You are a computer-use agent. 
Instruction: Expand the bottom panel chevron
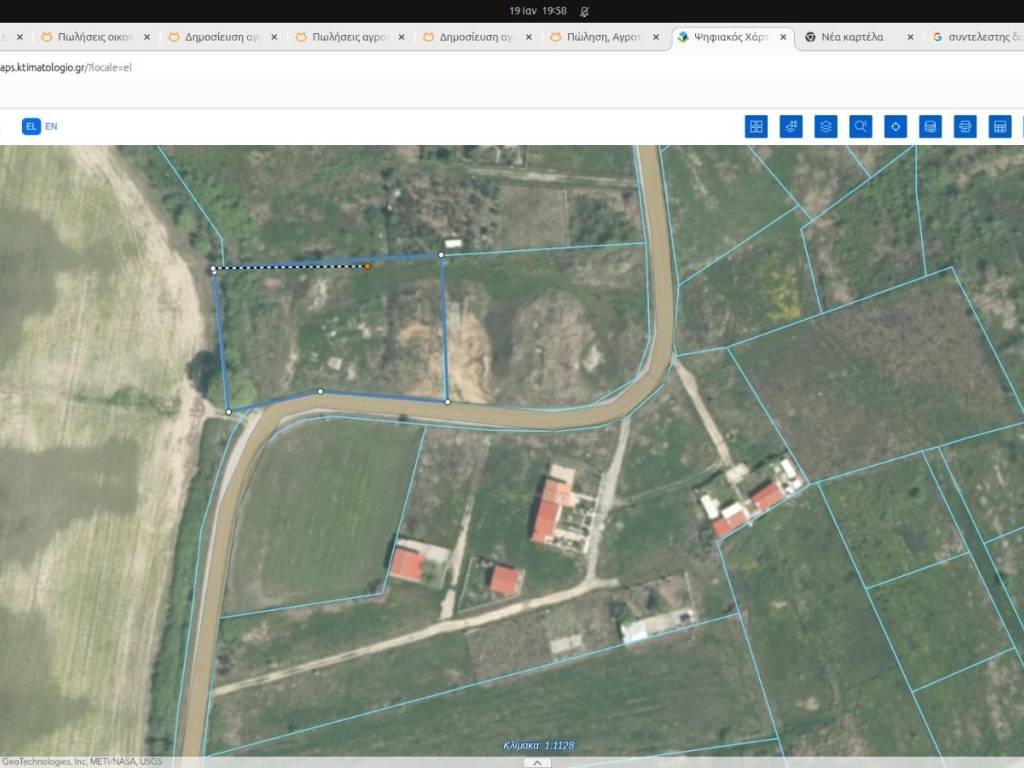(537, 762)
